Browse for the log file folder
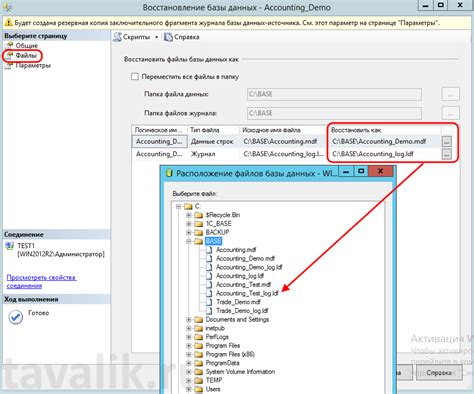This screenshot has width=474, height=394. [450, 113]
